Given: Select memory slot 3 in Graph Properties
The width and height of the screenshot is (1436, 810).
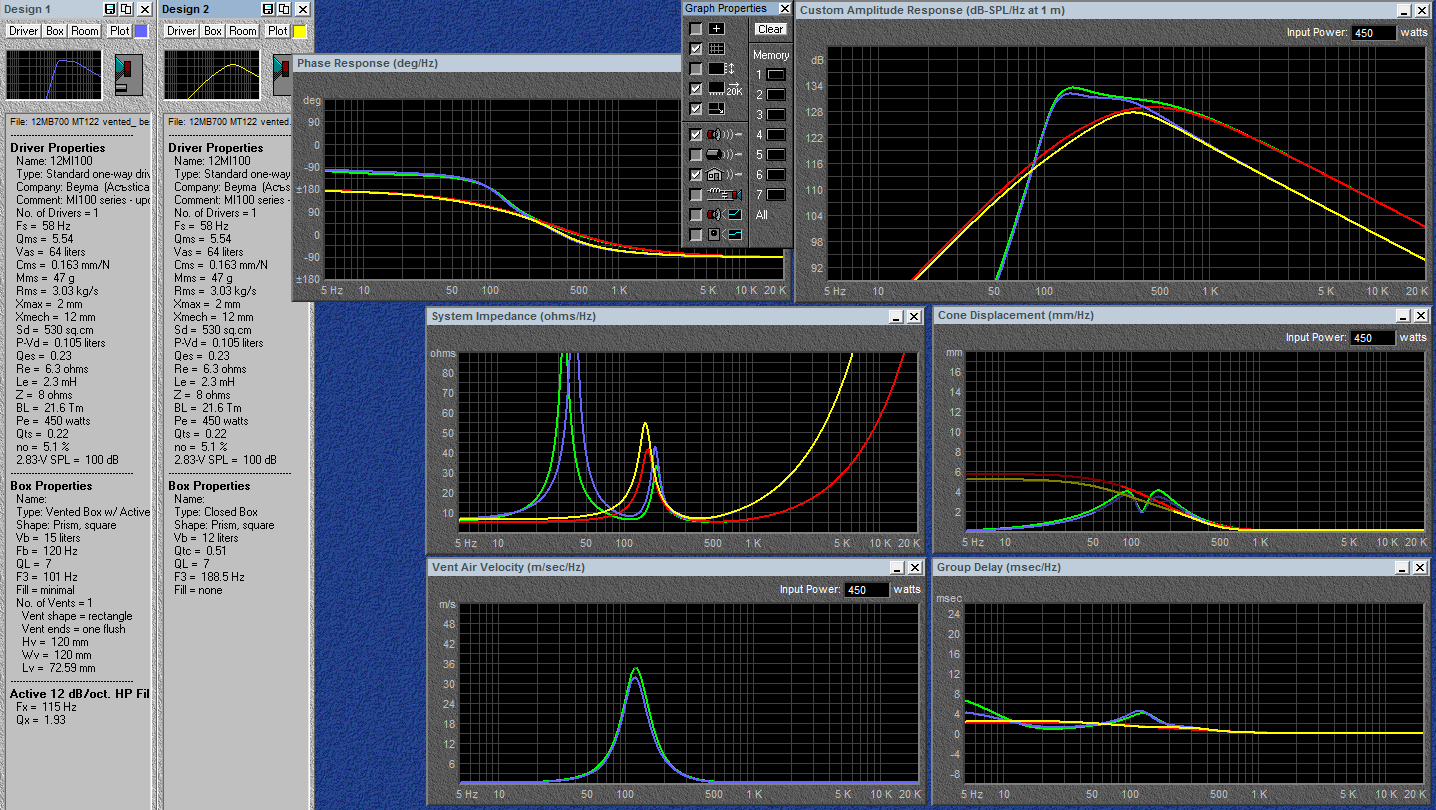Looking at the screenshot, I should pyautogui.click(x=776, y=115).
